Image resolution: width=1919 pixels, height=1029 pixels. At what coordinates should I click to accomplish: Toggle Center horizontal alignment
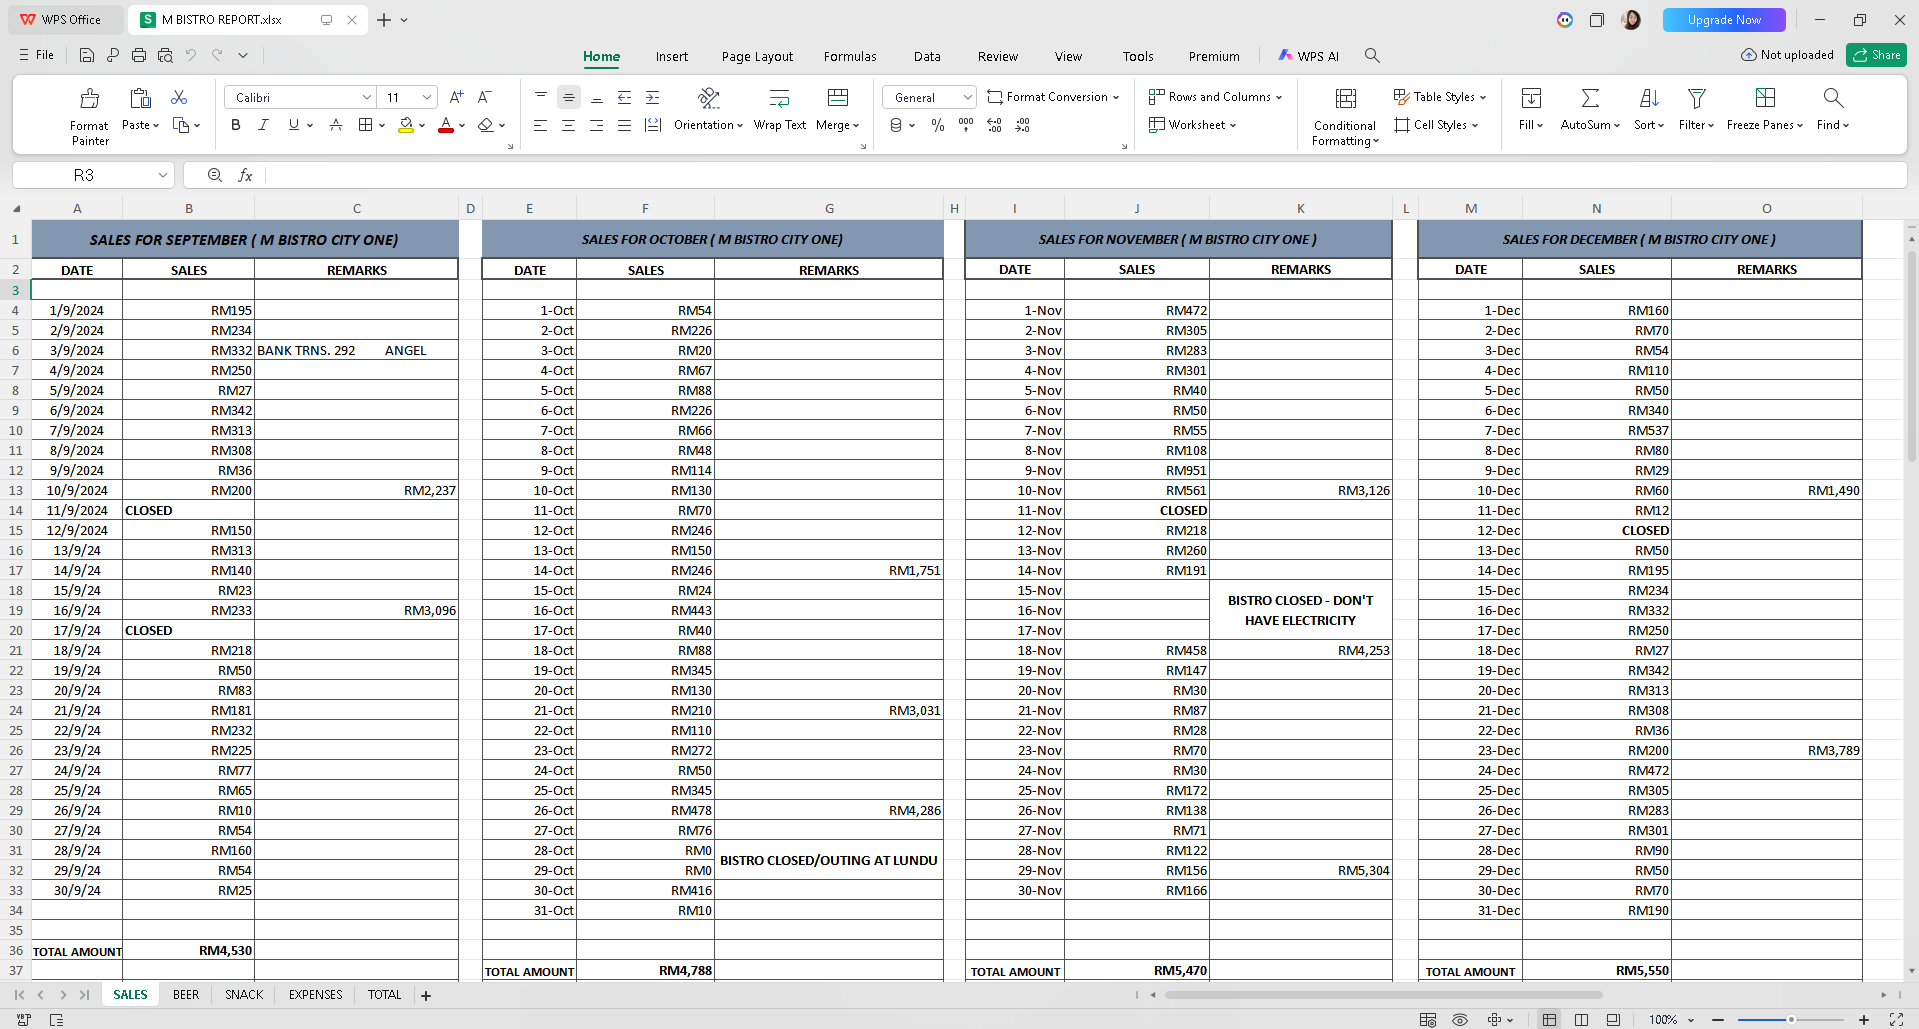tap(568, 125)
